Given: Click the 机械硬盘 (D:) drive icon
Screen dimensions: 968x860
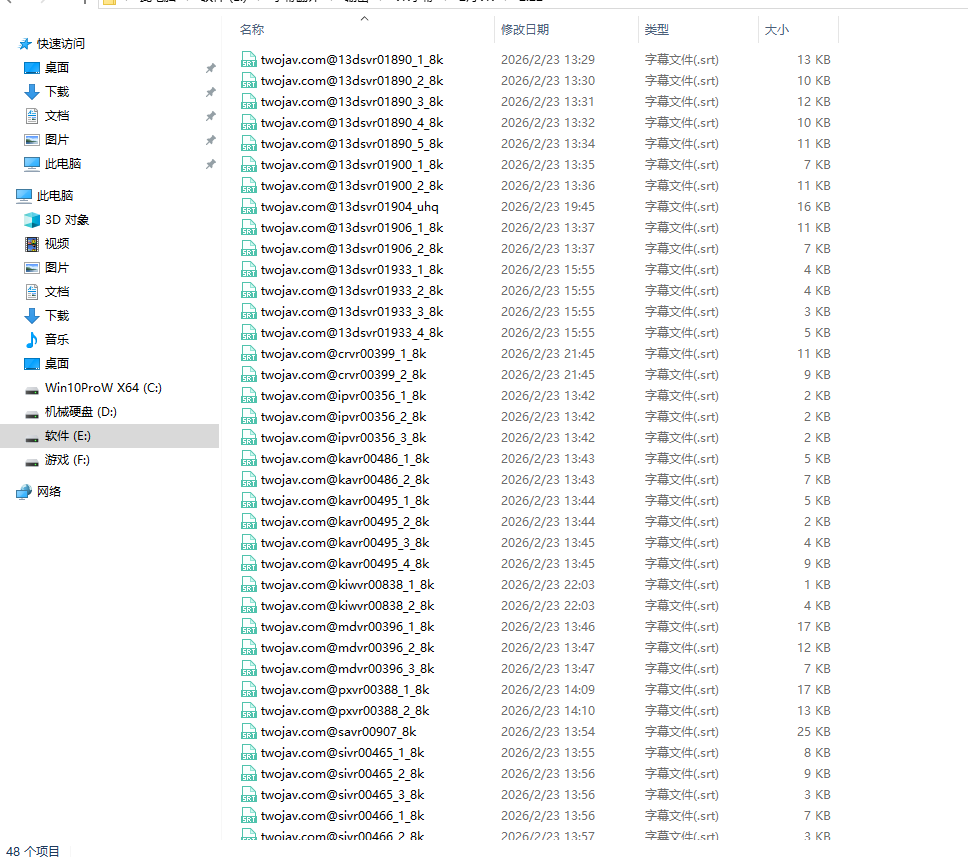Looking at the screenshot, I should pos(32,414).
